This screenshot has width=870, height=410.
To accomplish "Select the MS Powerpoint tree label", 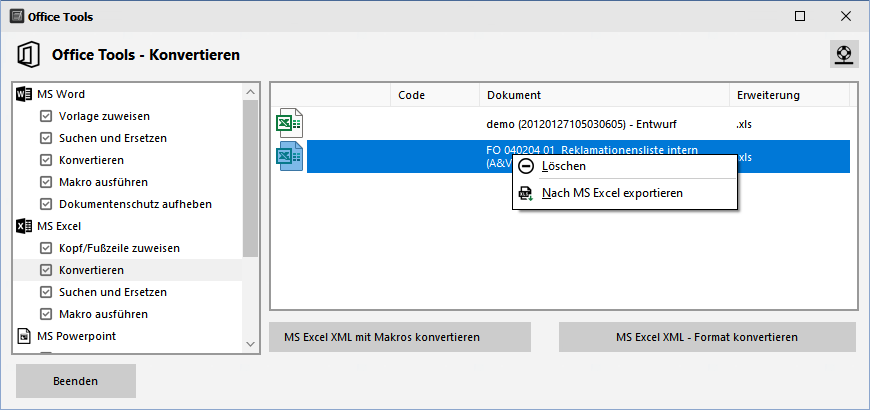I will (77, 336).
